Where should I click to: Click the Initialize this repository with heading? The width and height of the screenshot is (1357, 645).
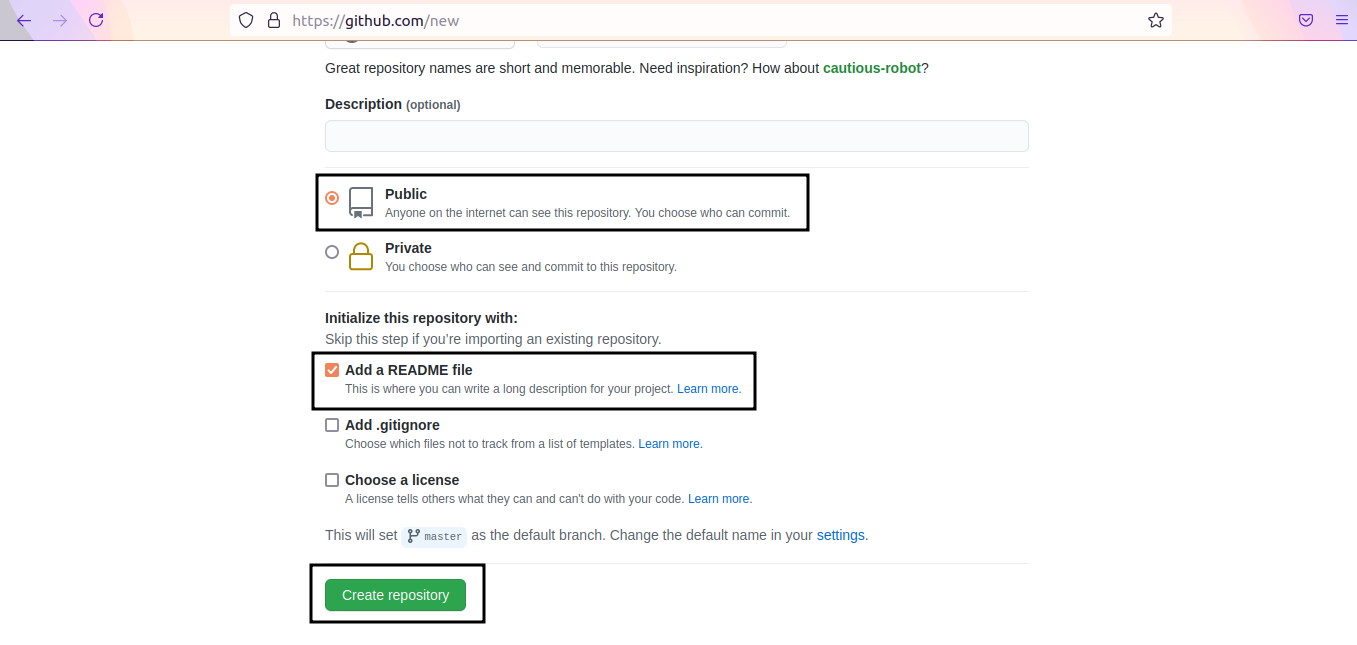tap(421, 318)
